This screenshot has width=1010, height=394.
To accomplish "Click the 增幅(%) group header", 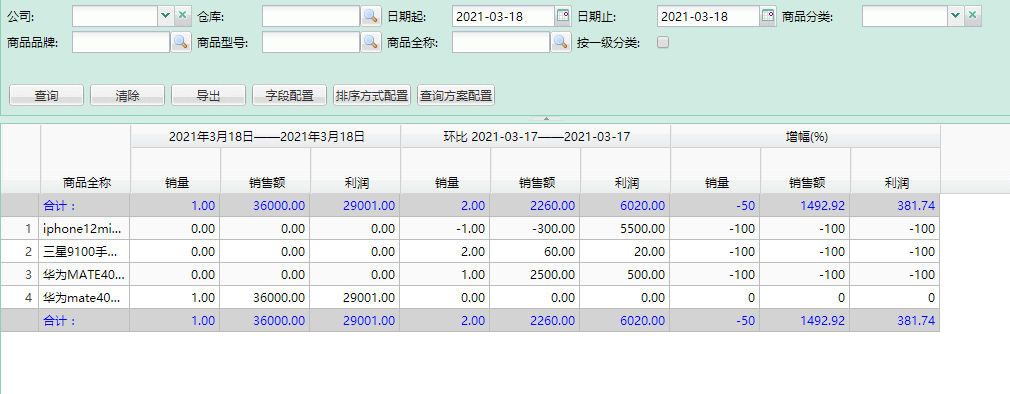I will tap(806, 136).
